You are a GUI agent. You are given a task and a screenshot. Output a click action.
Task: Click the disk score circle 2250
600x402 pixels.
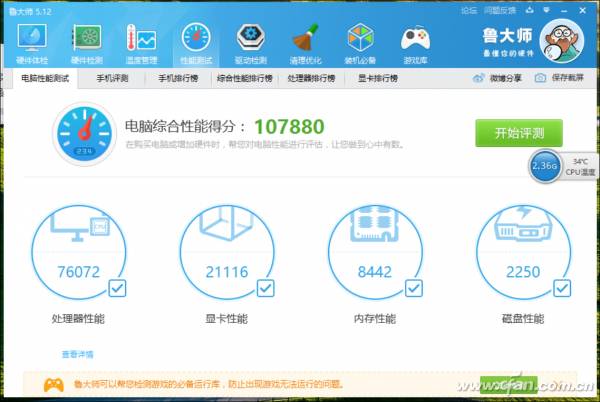pos(523,252)
